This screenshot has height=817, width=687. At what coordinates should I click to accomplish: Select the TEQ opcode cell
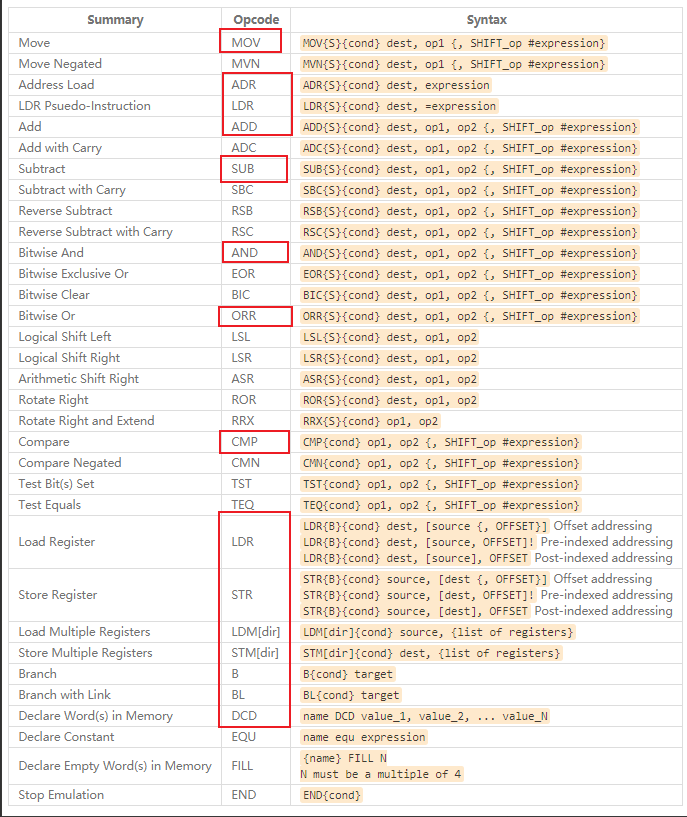256,505
